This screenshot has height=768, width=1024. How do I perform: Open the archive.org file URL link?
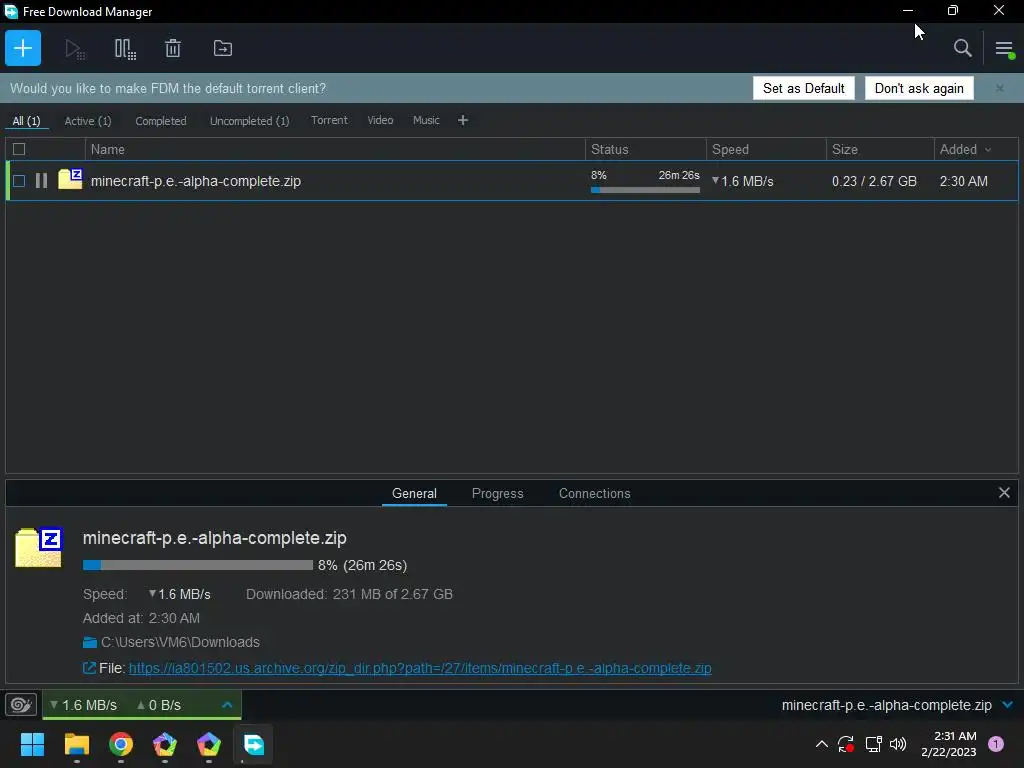[420, 668]
